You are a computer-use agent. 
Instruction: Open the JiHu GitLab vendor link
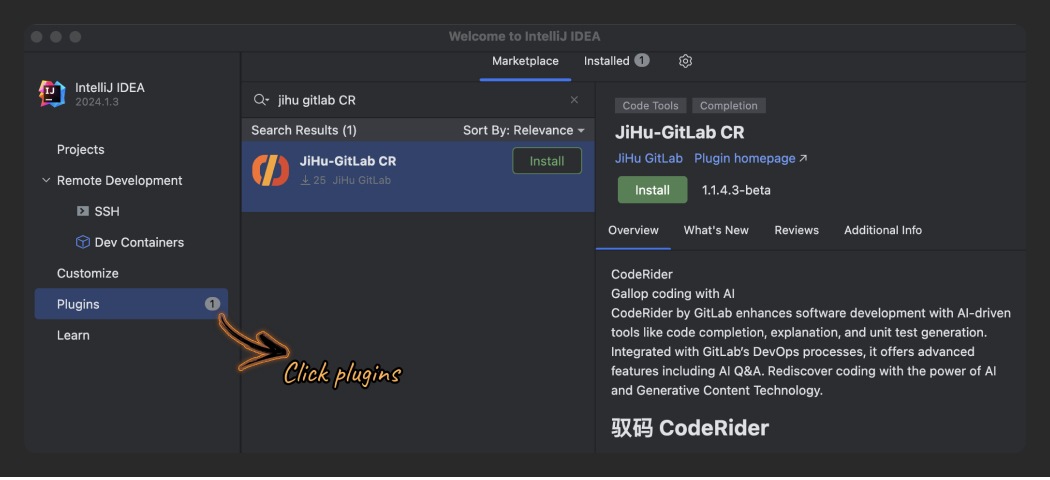pyautogui.click(x=648, y=158)
